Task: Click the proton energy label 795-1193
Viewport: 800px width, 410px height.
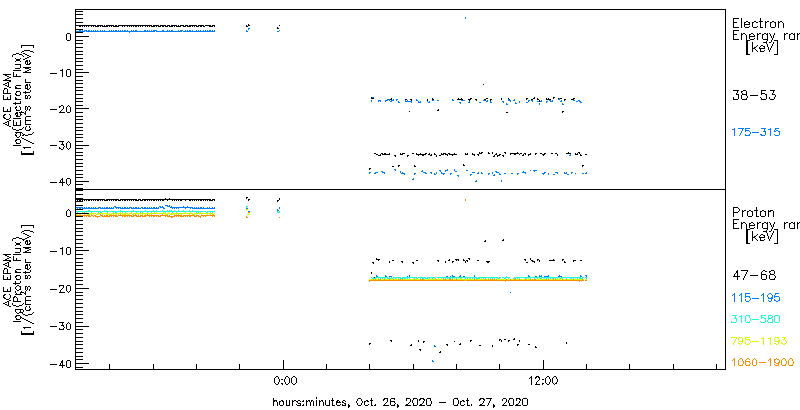Action: [x=759, y=341]
